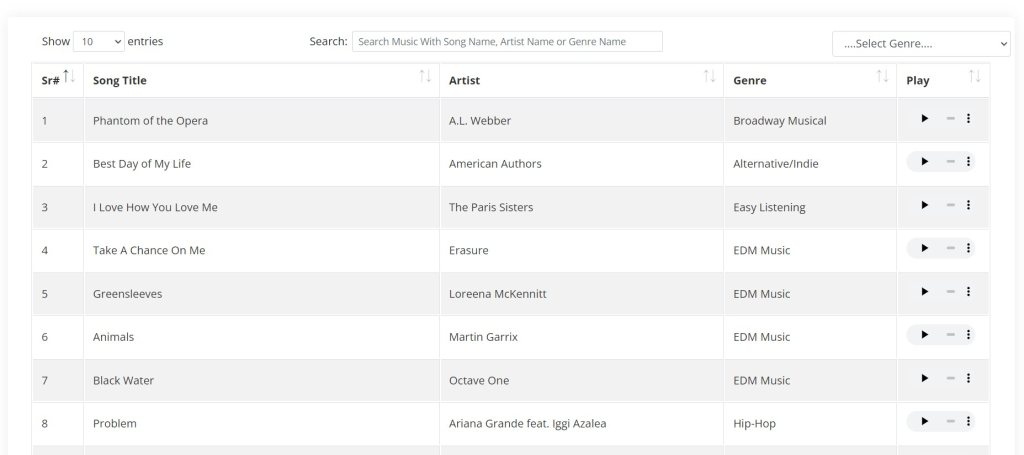Click the progress bar for Animals
This screenshot has height=455, width=1024.
pos(950,335)
